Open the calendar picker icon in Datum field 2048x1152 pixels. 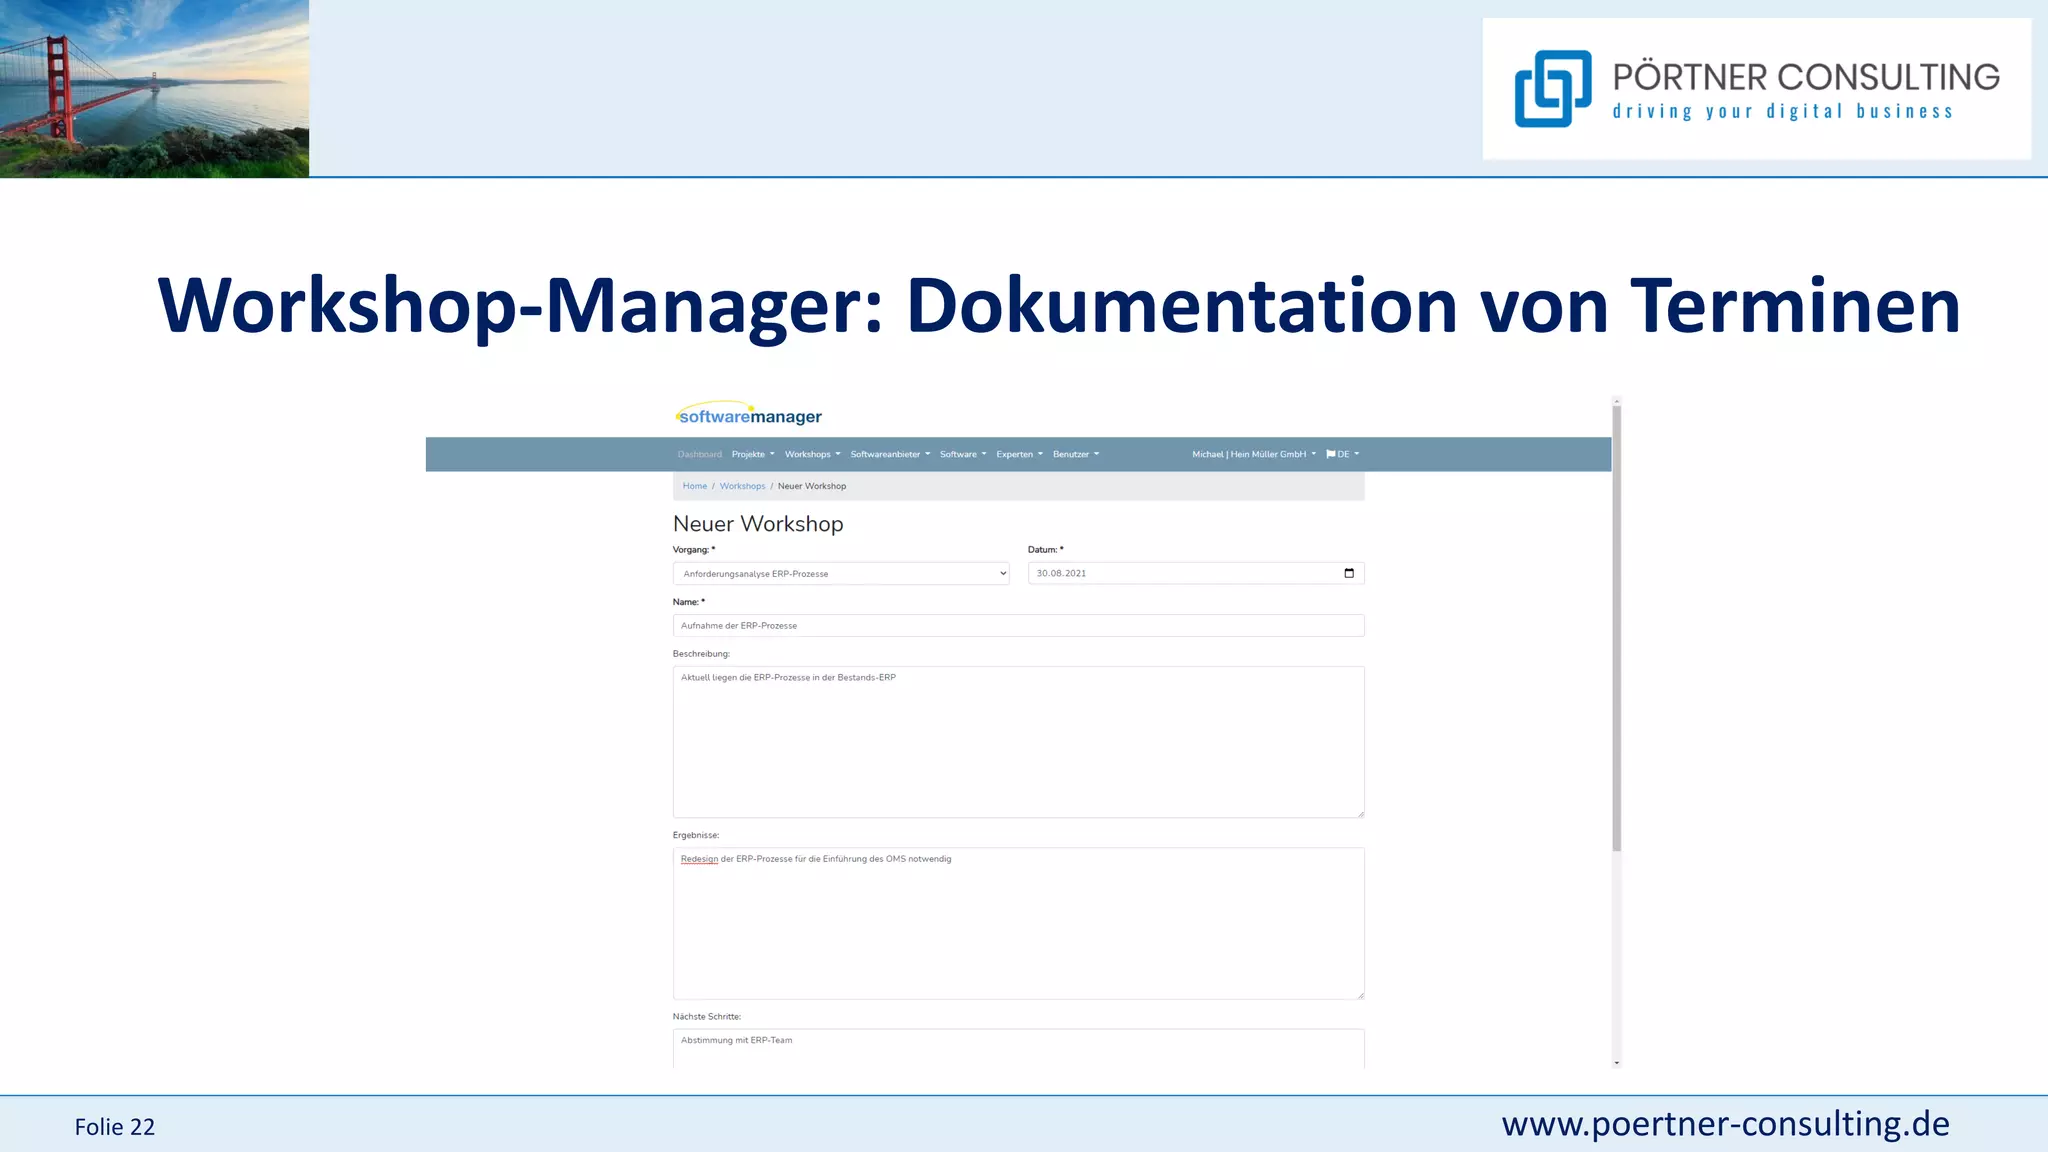tap(1349, 573)
